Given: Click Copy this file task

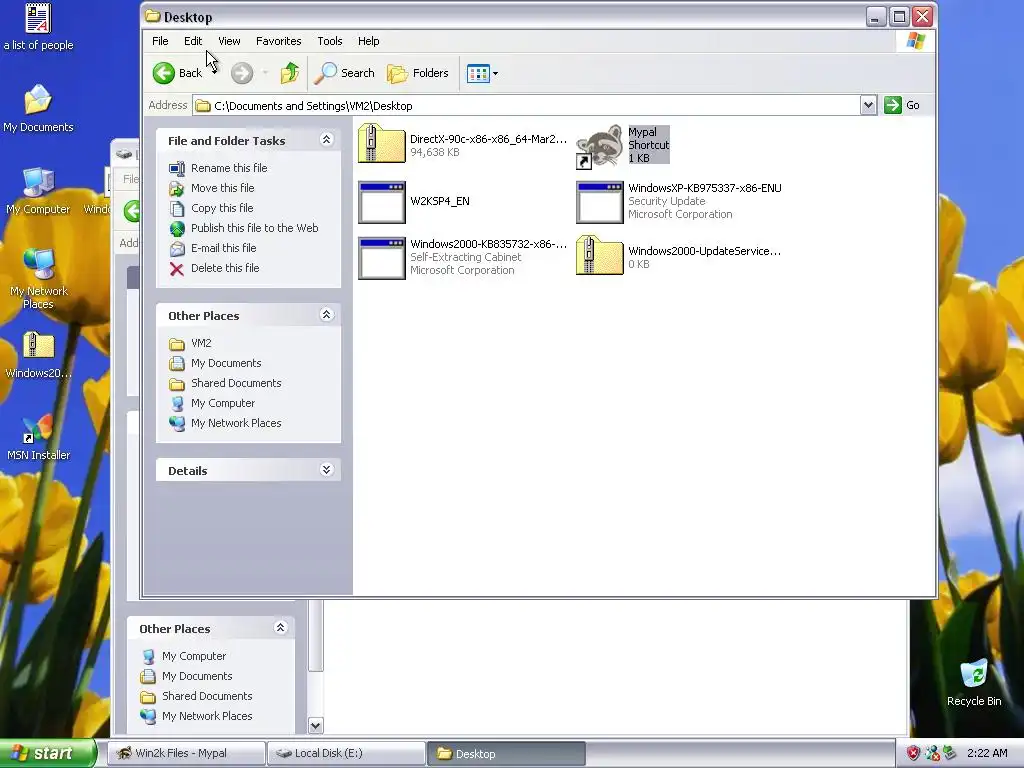Looking at the screenshot, I should tap(221, 208).
